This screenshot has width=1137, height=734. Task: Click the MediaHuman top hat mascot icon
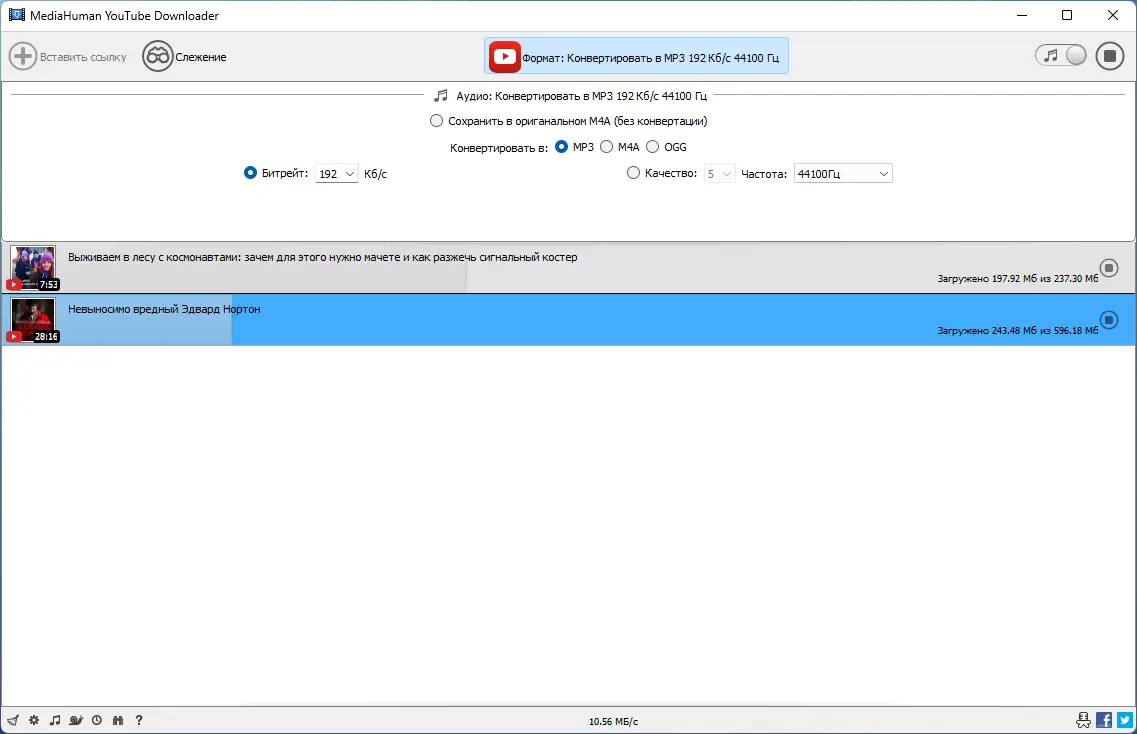point(1083,720)
